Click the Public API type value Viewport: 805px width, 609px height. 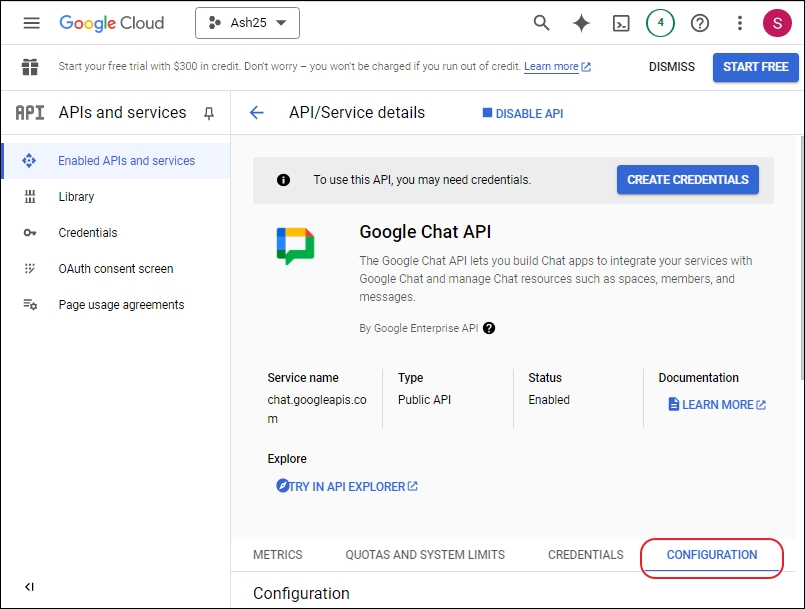point(424,399)
